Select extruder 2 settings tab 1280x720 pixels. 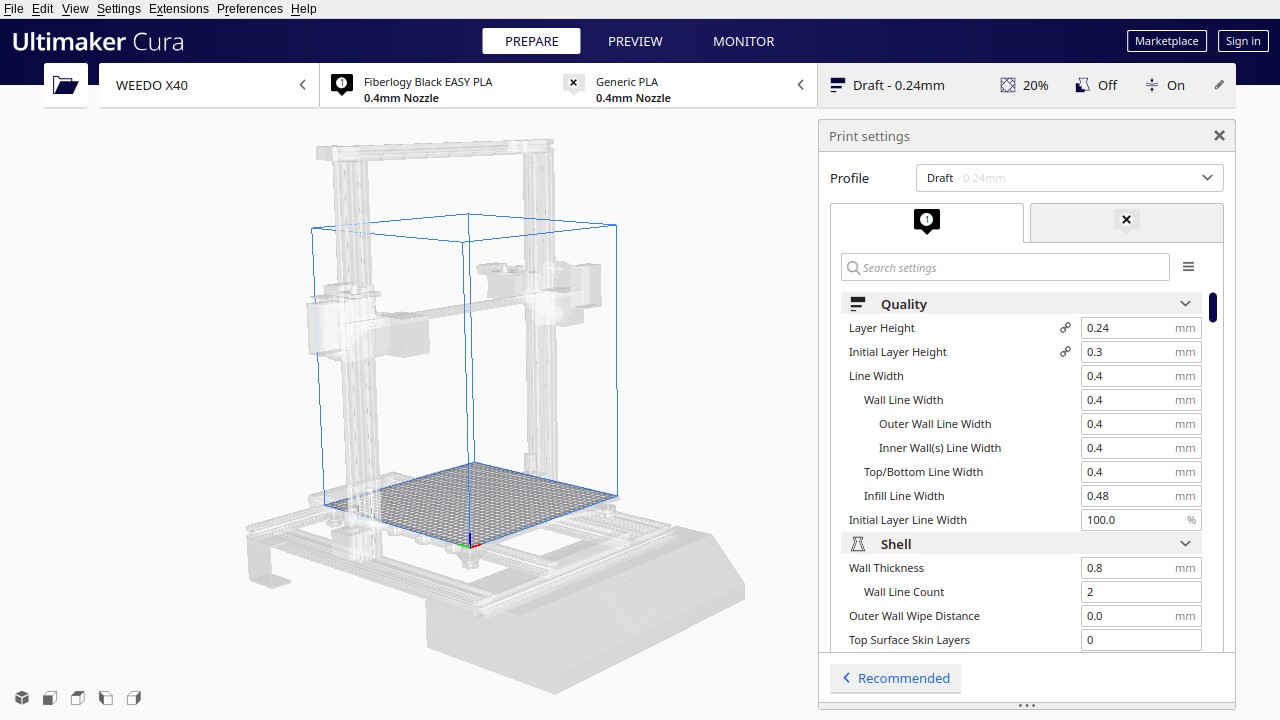pos(1126,222)
